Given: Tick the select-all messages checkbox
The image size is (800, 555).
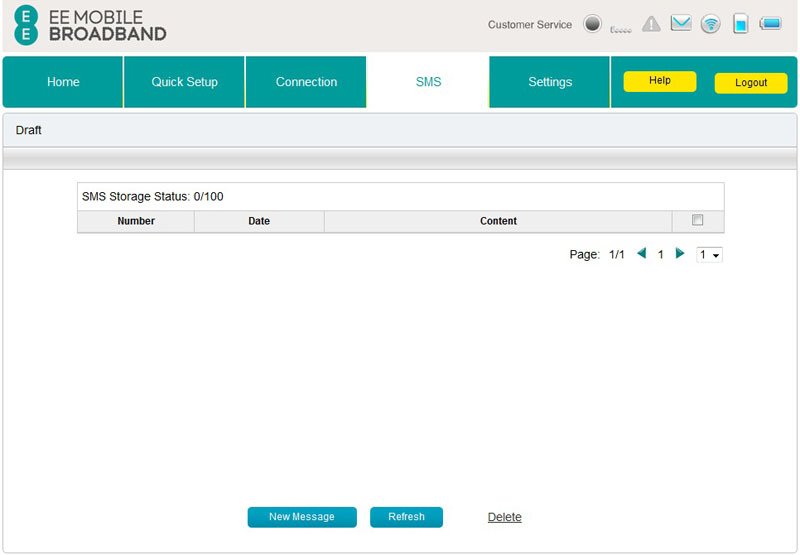Looking at the screenshot, I should pos(697,220).
